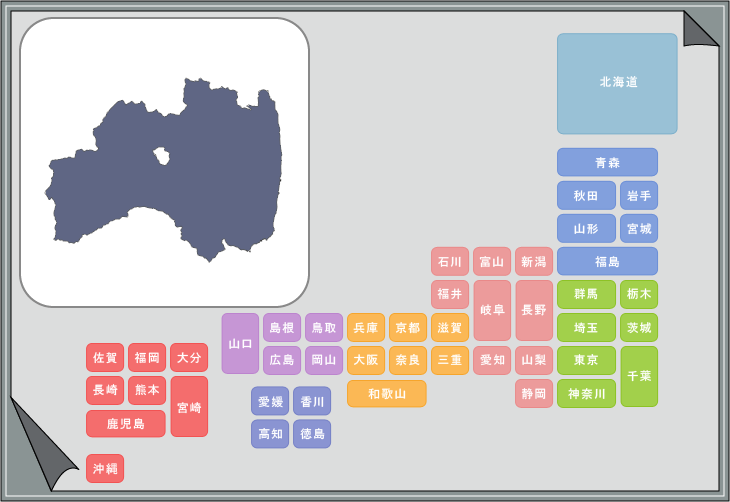Pick the 鹿児島 prefecture tile
This screenshot has height=502, width=730.
point(125,423)
